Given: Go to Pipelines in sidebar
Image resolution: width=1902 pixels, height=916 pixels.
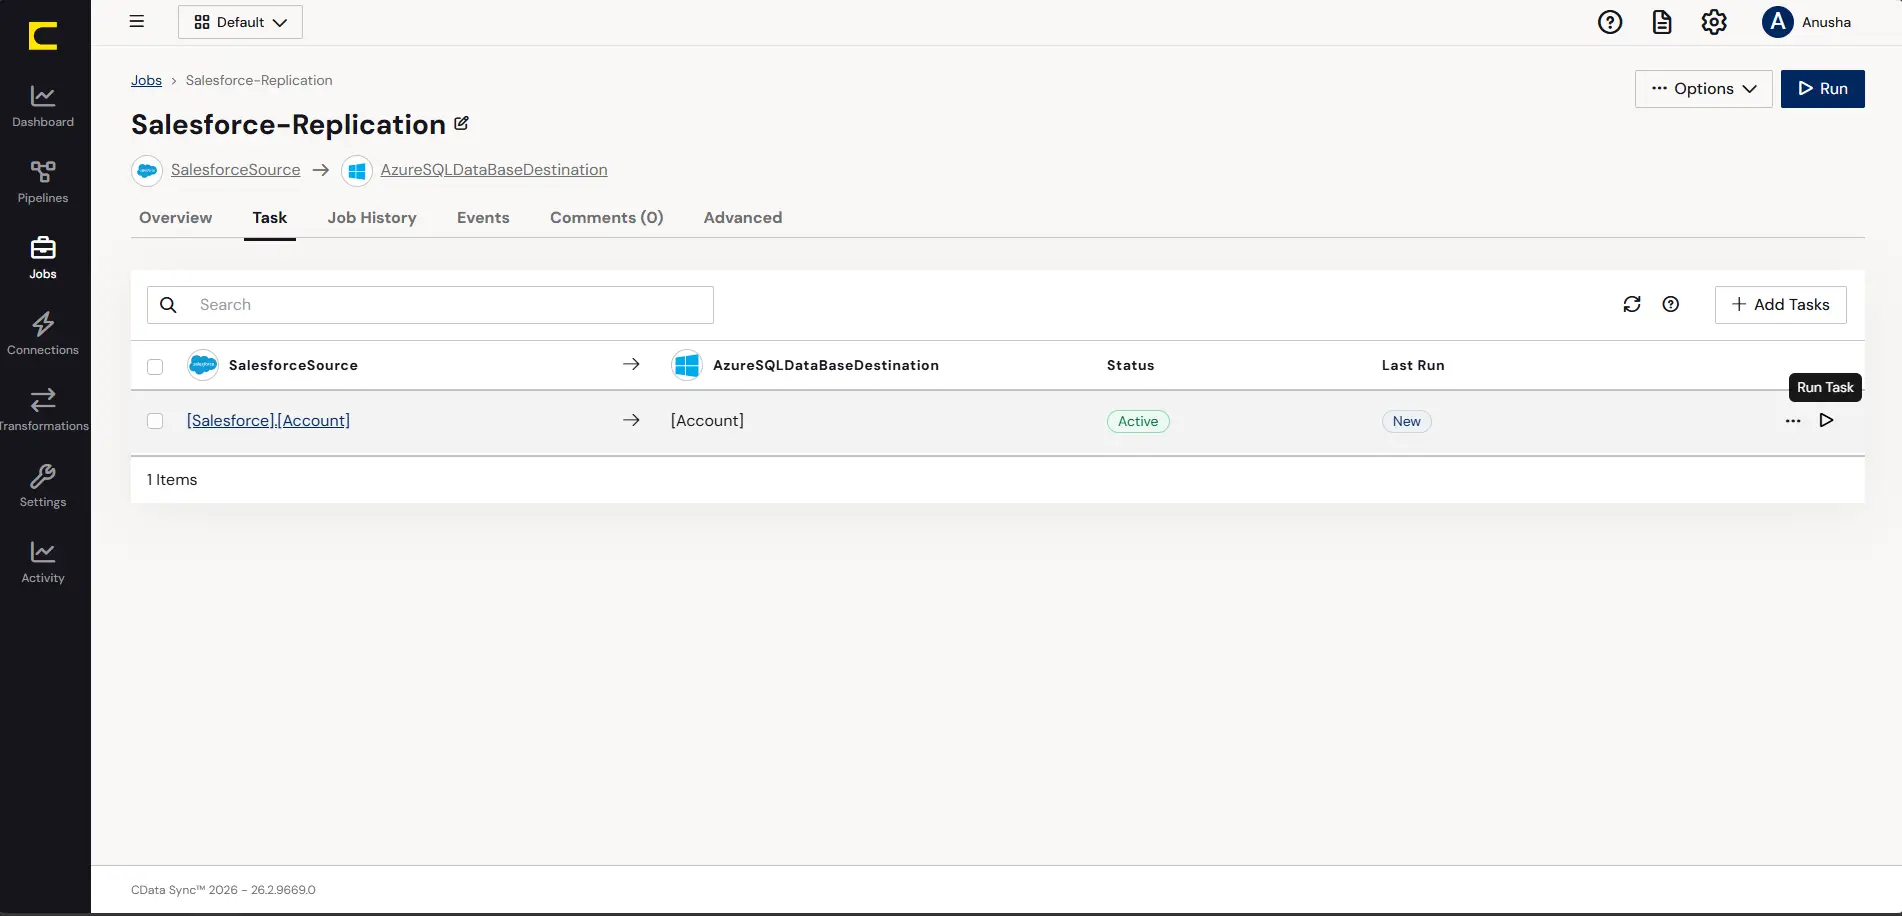Looking at the screenshot, I should click(43, 183).
